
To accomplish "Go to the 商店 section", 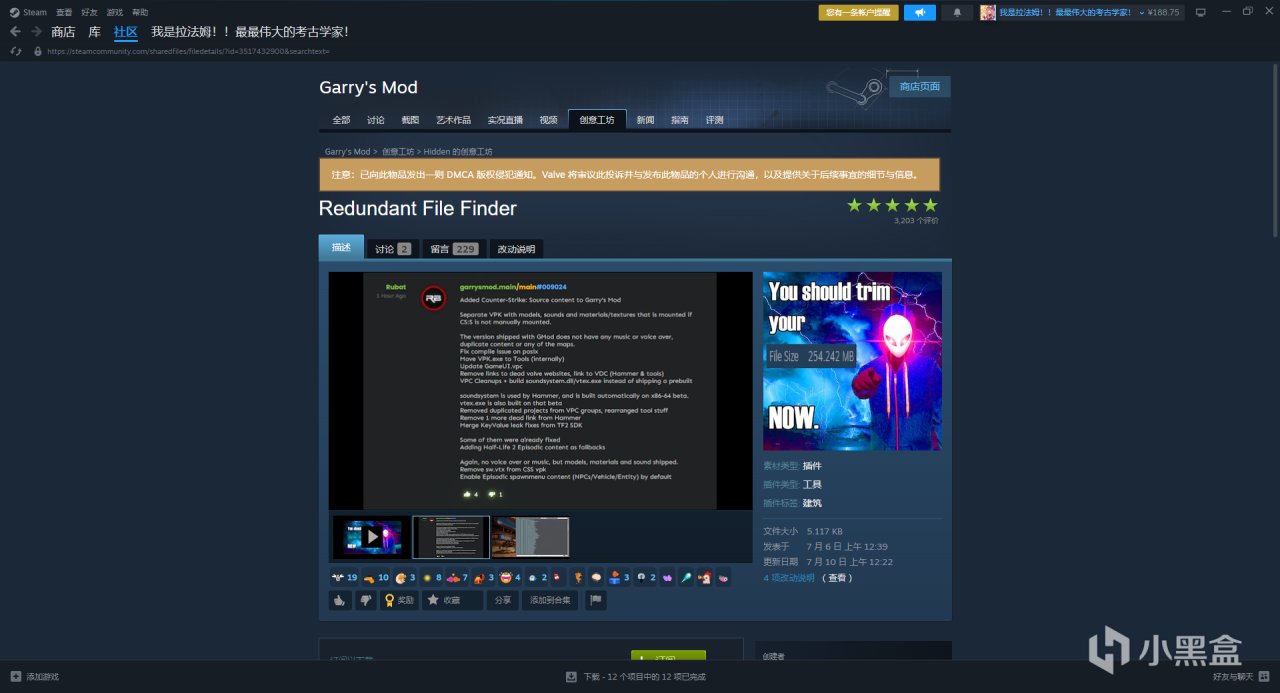I will 63,32.
